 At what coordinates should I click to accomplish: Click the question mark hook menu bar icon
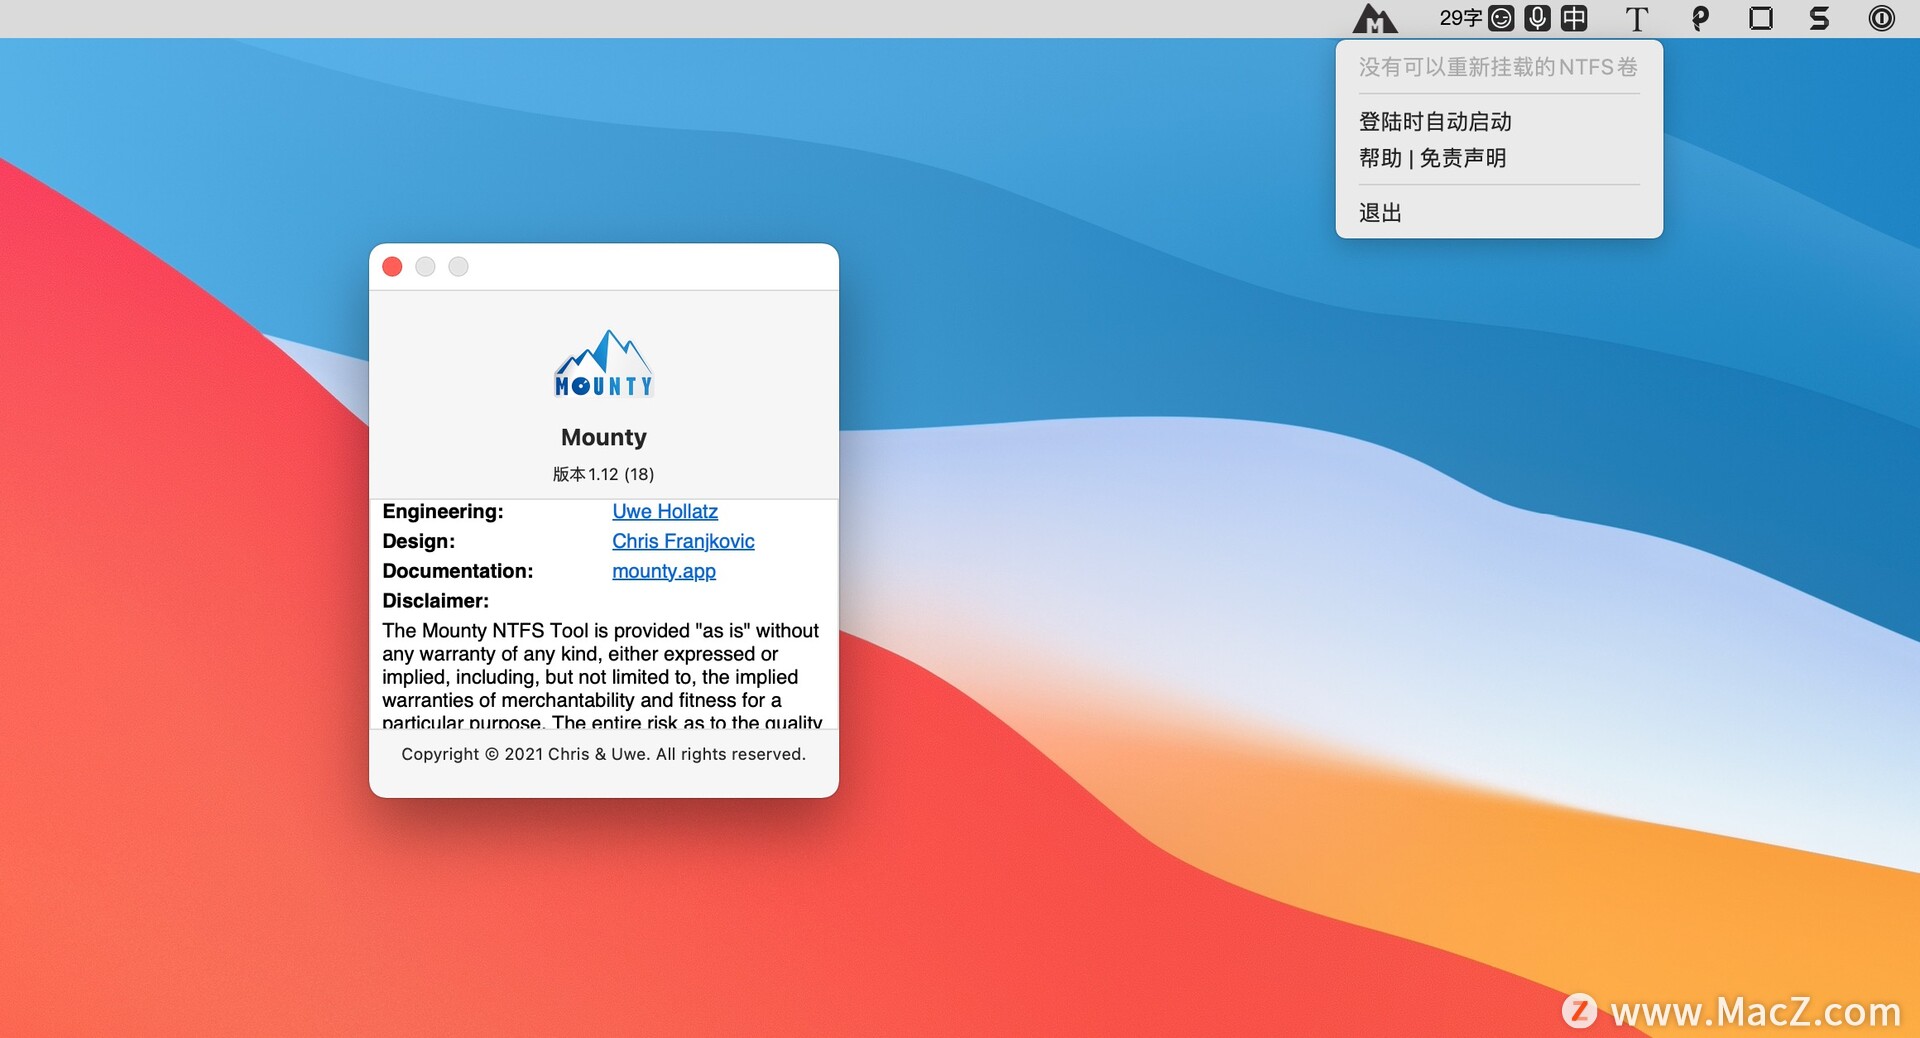1700,18
